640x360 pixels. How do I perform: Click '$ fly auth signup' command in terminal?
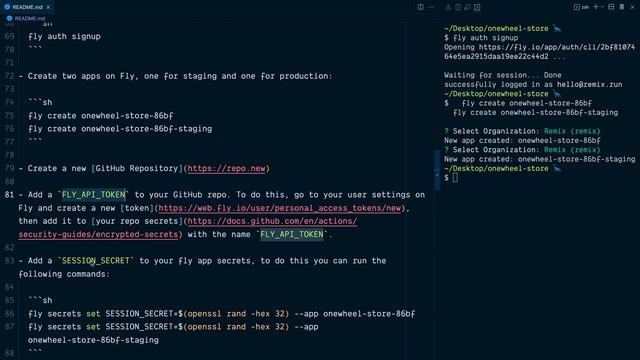[481, 38]
